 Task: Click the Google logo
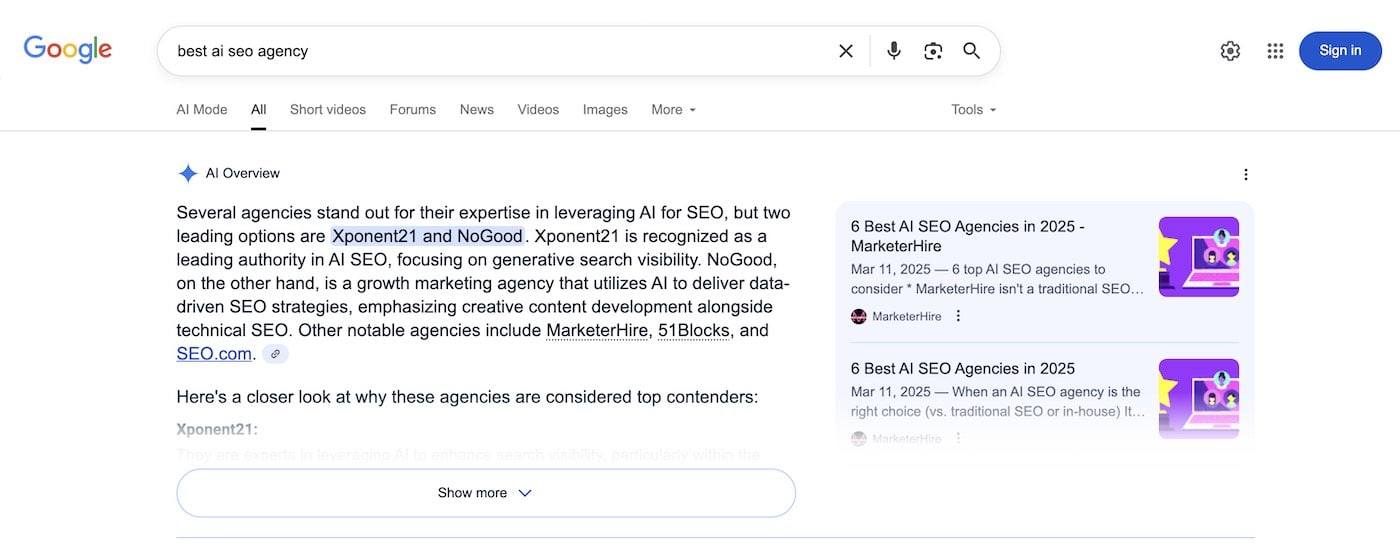click(68, 49)
